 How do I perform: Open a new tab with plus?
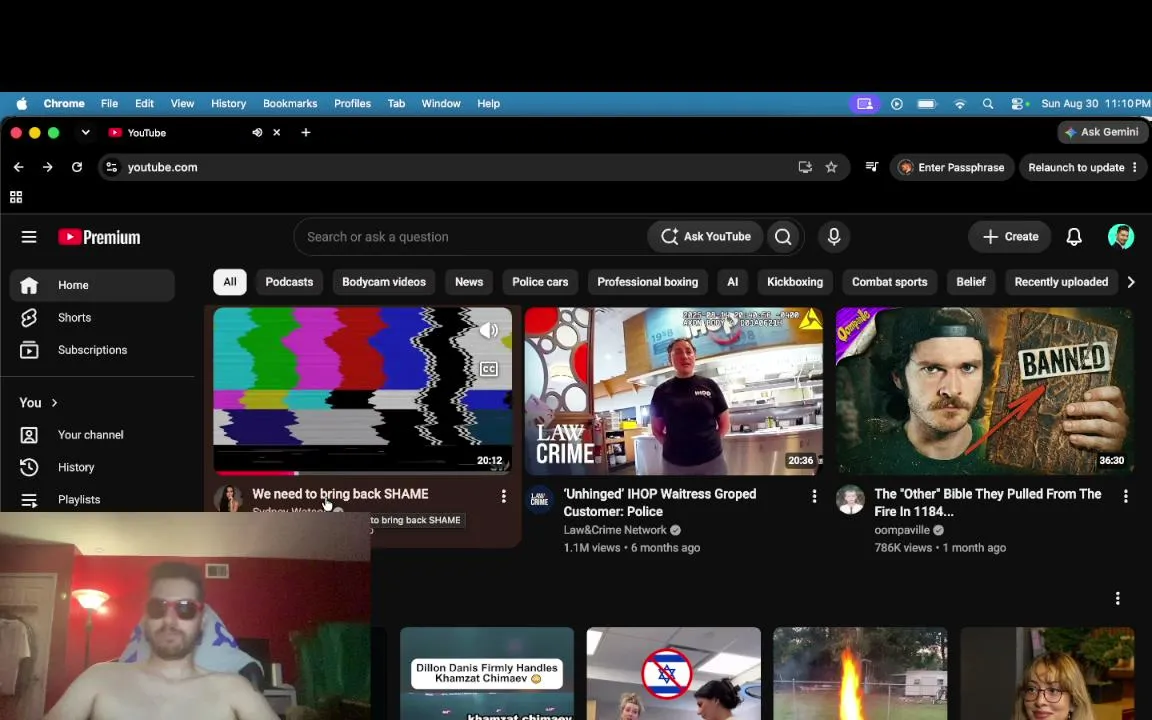pyautogui.click(x=306, y=132)
